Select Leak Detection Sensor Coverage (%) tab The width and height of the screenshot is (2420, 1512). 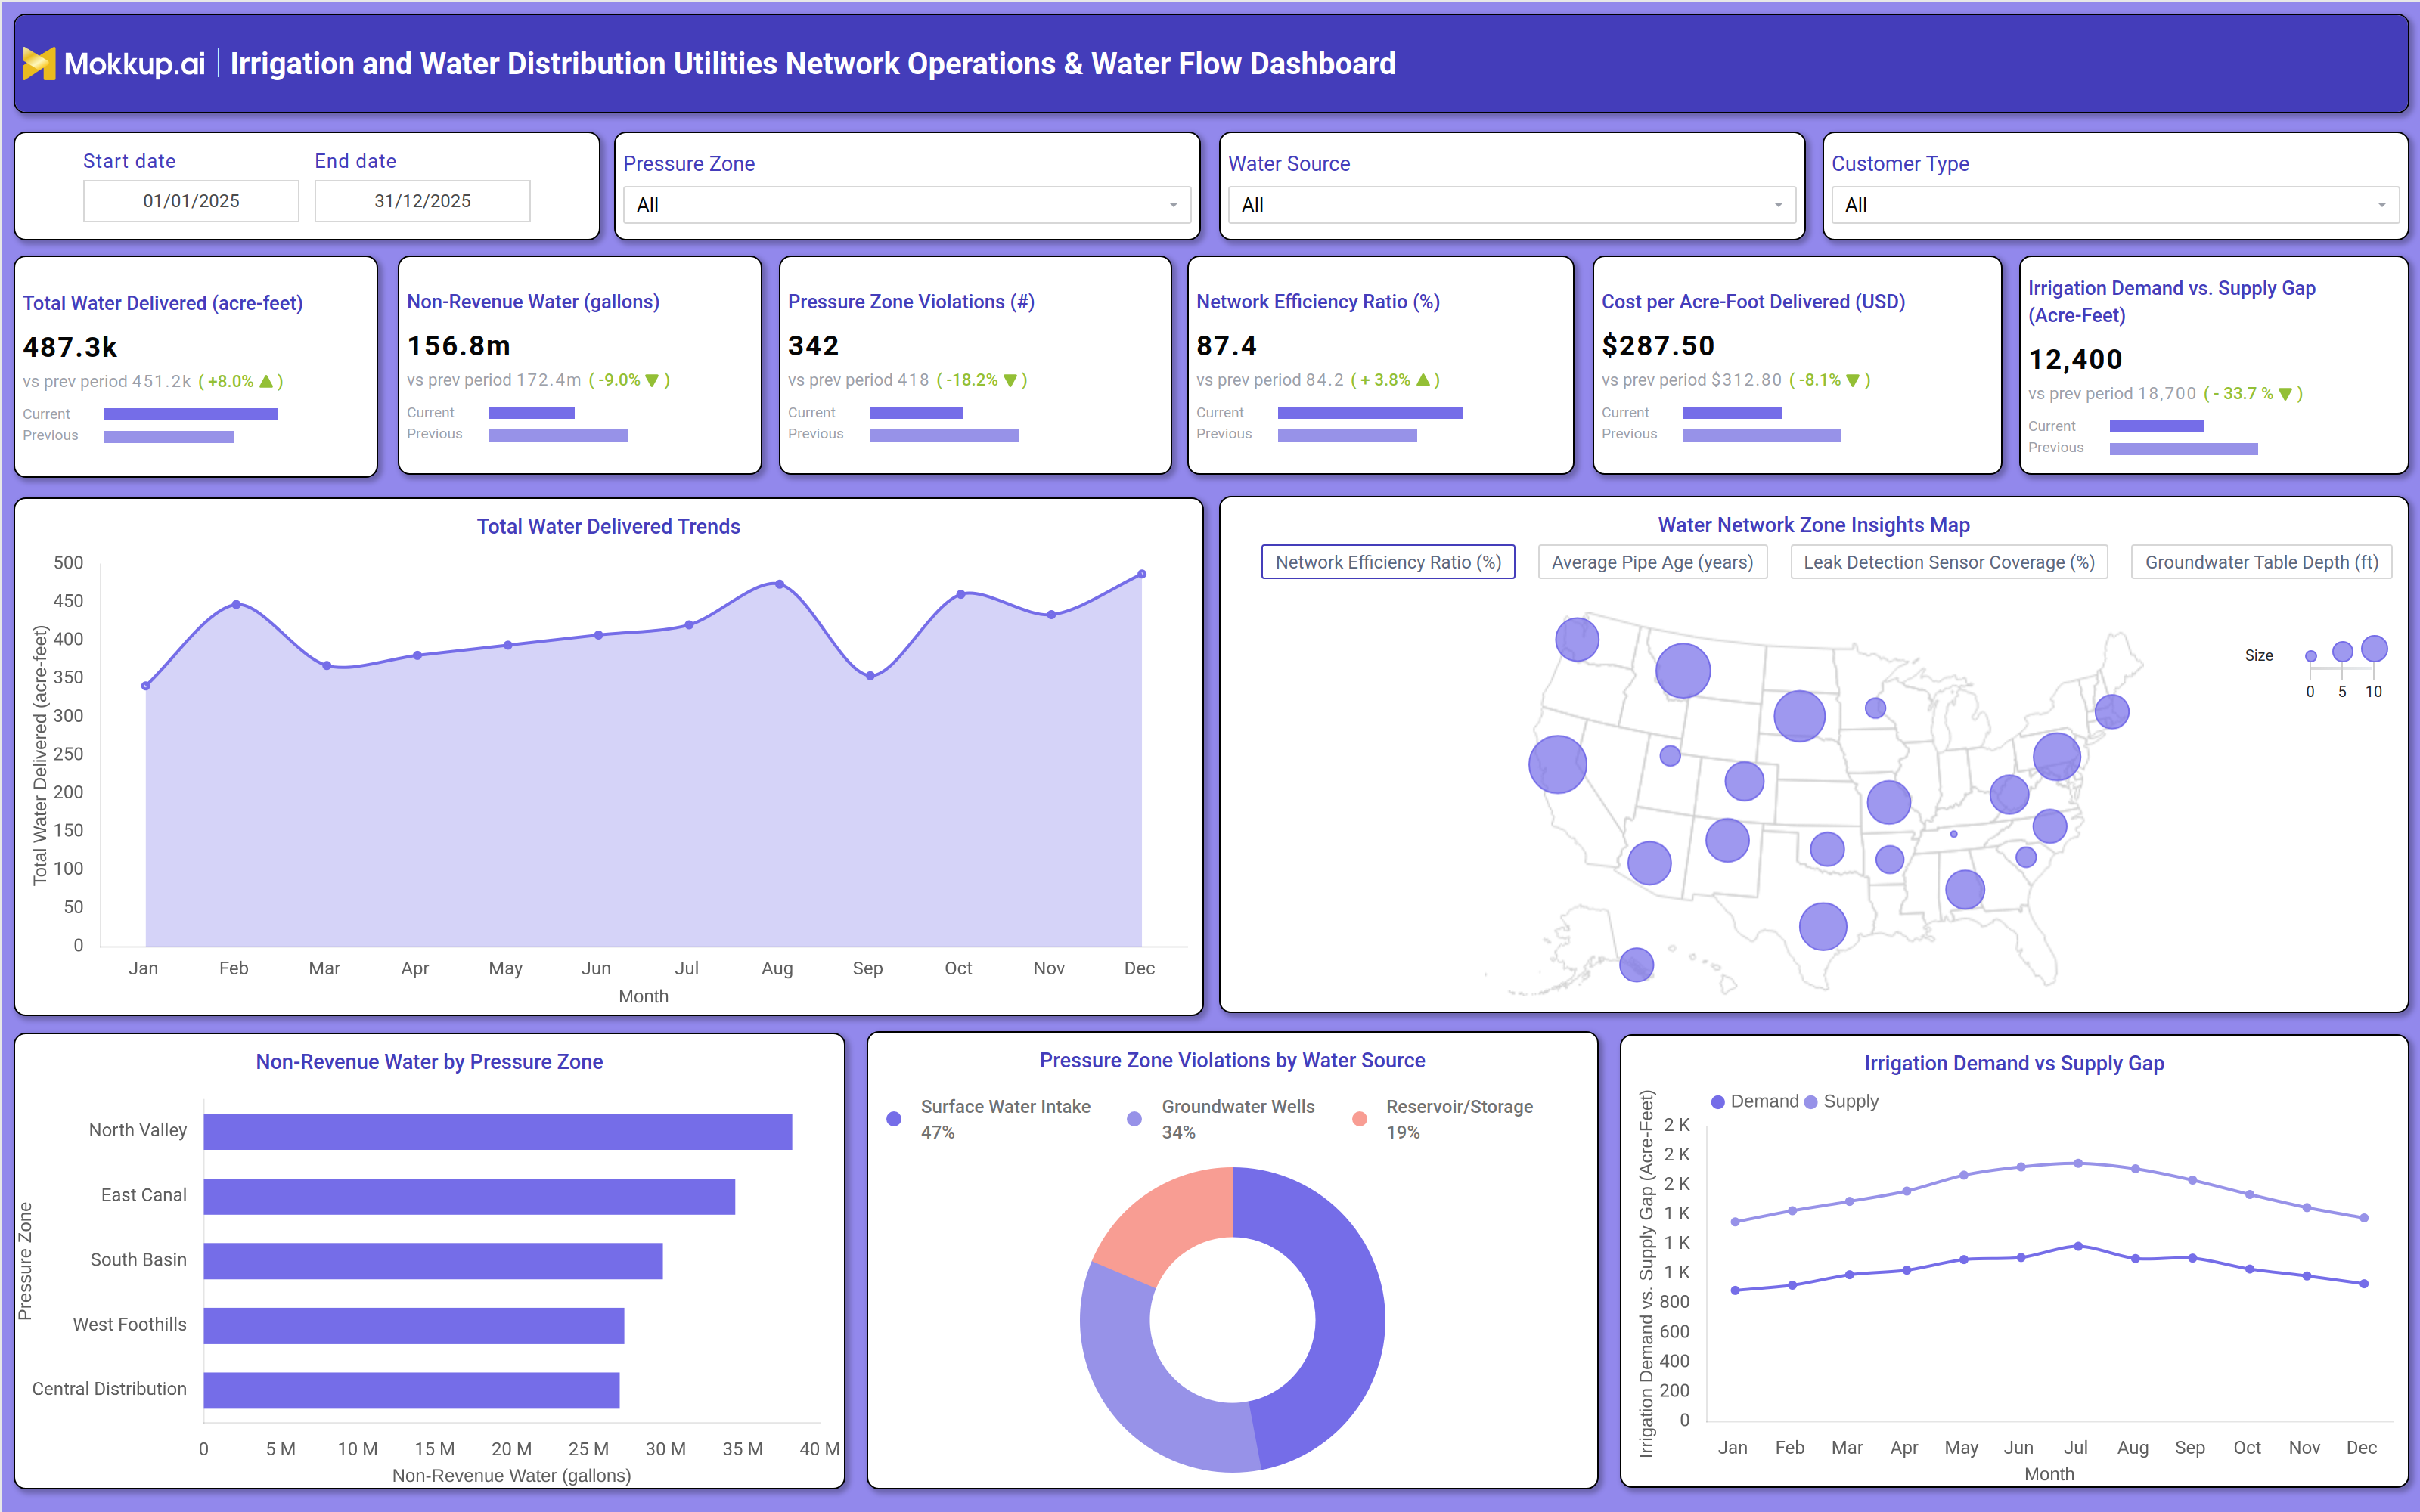[1948, 562]
